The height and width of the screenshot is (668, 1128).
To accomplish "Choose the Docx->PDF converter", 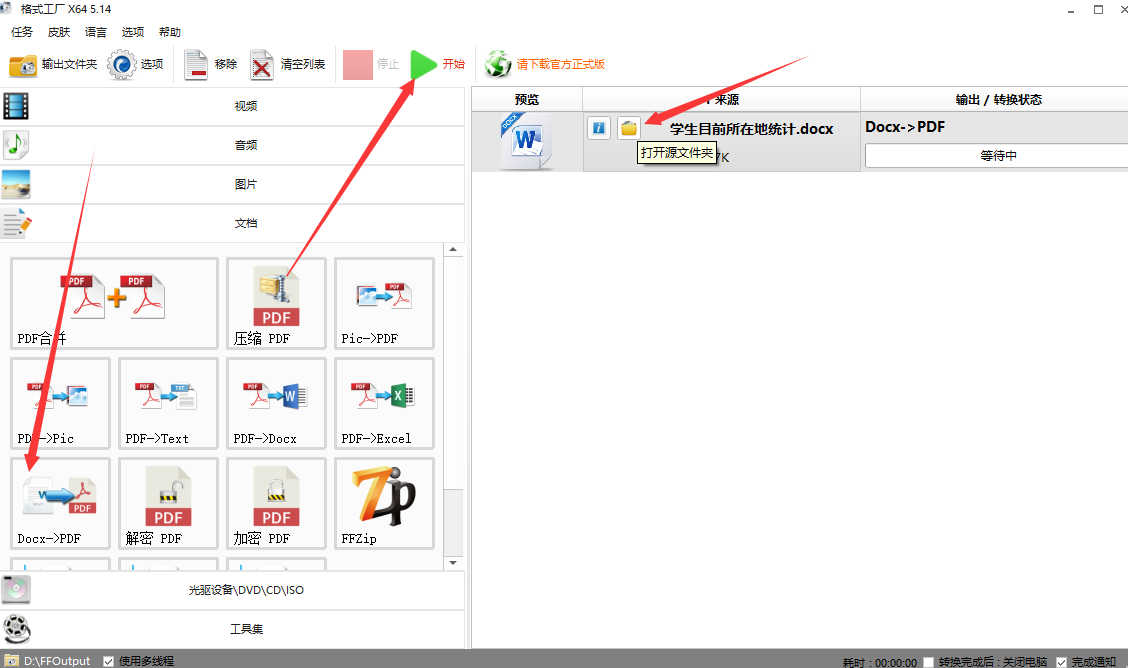I will click(60, 503).
